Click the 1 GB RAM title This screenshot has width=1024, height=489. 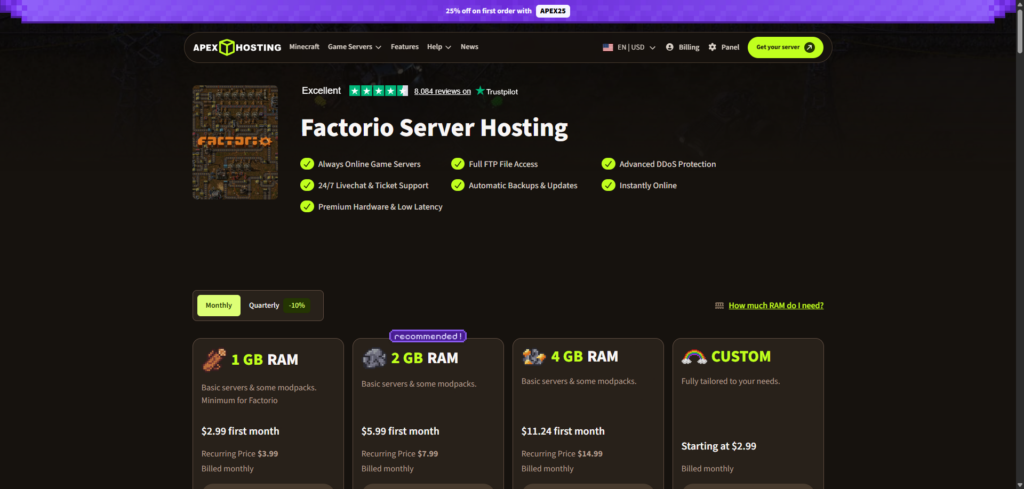coord(264,360)
